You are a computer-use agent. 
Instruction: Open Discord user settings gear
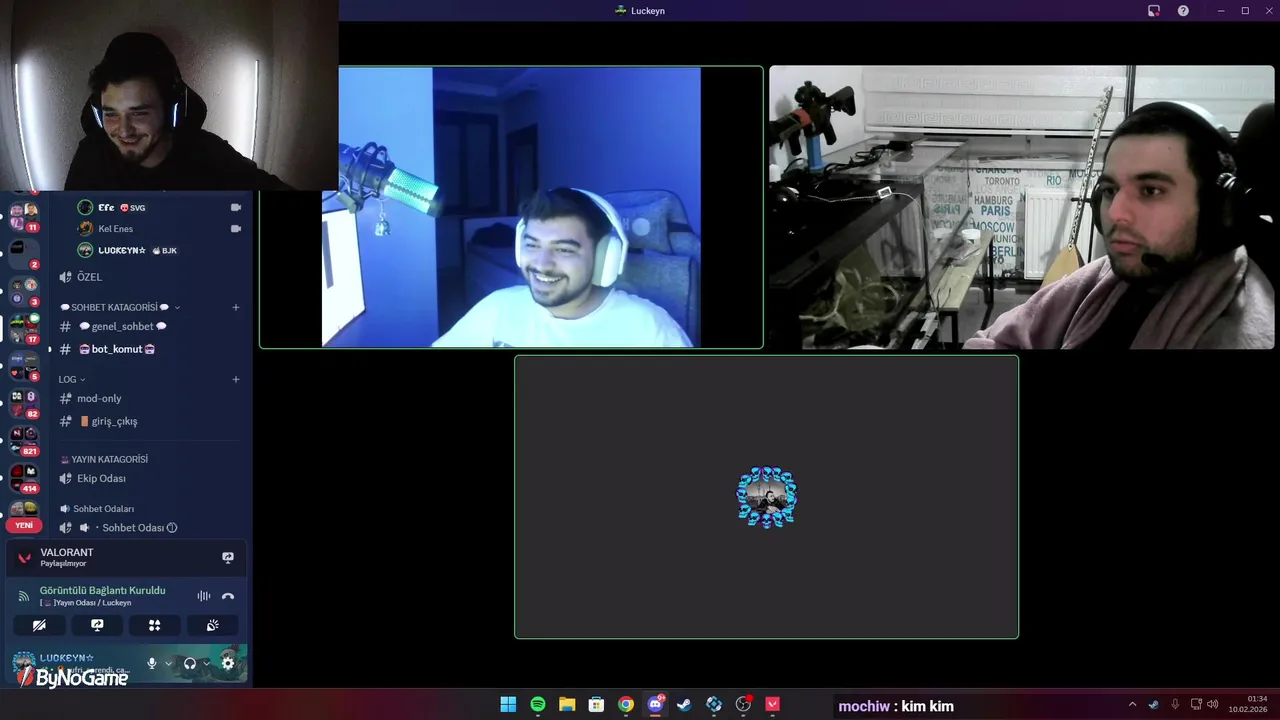(228, 663)
